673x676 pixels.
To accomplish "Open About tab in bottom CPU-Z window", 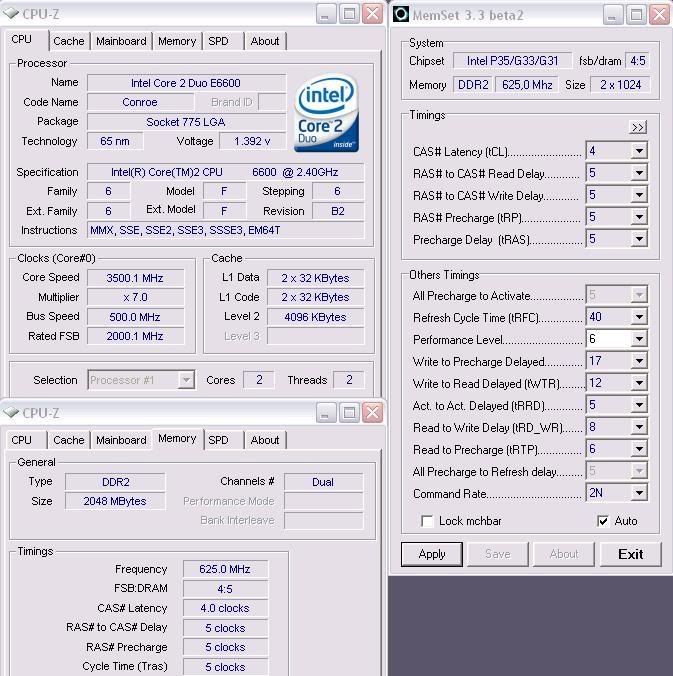I will [265, 440].
